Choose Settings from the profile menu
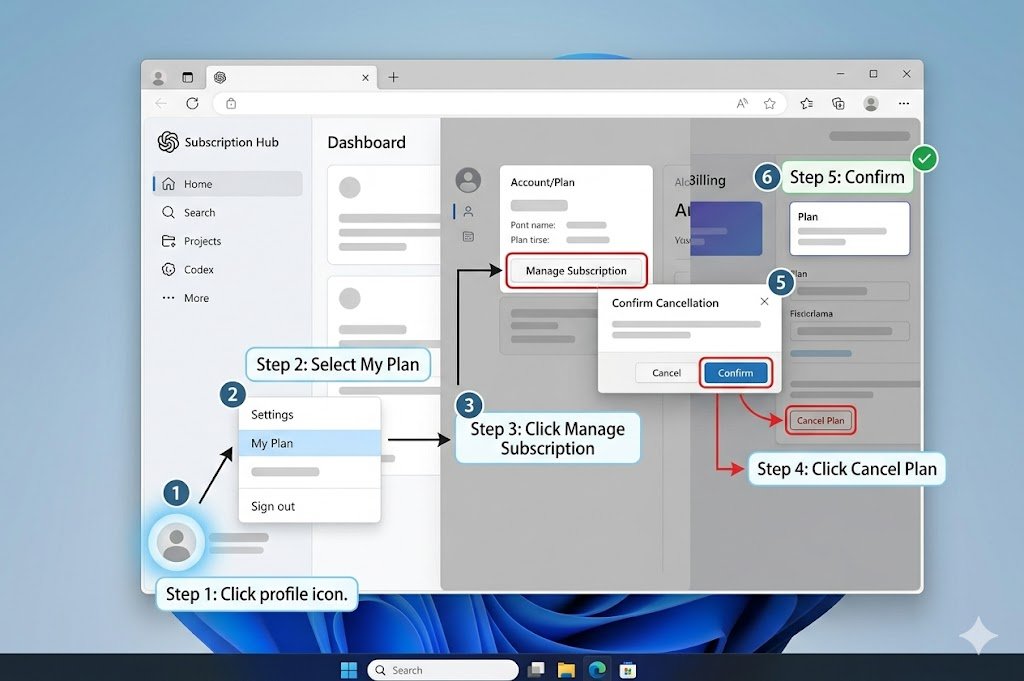Screen dimensions: 1024x681 click(310, 415)
